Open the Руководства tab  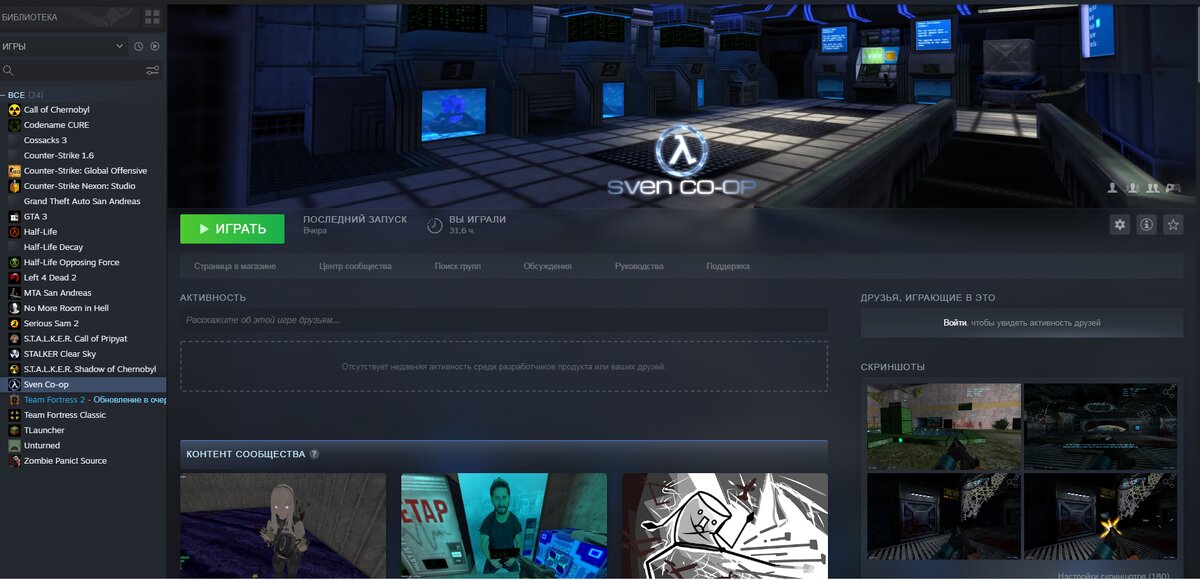639,266
